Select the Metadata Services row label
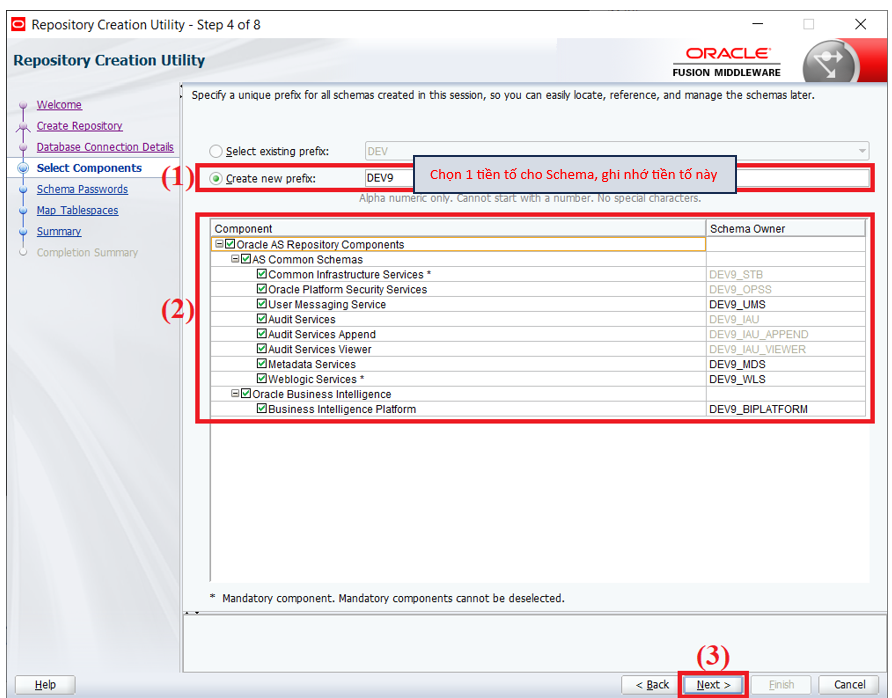This screenshot has width=892, height=698. click(x=312, y=364)
